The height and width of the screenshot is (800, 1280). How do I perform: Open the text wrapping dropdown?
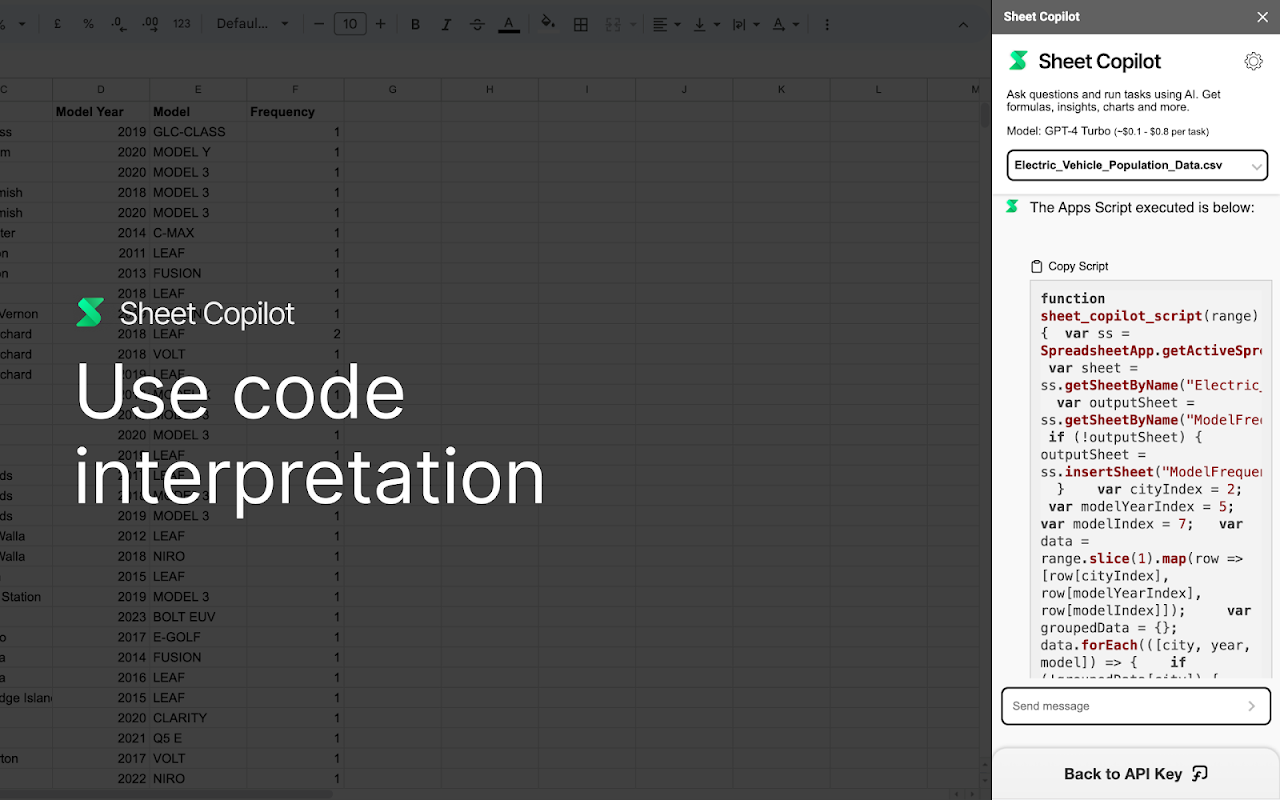pos(745,24)
